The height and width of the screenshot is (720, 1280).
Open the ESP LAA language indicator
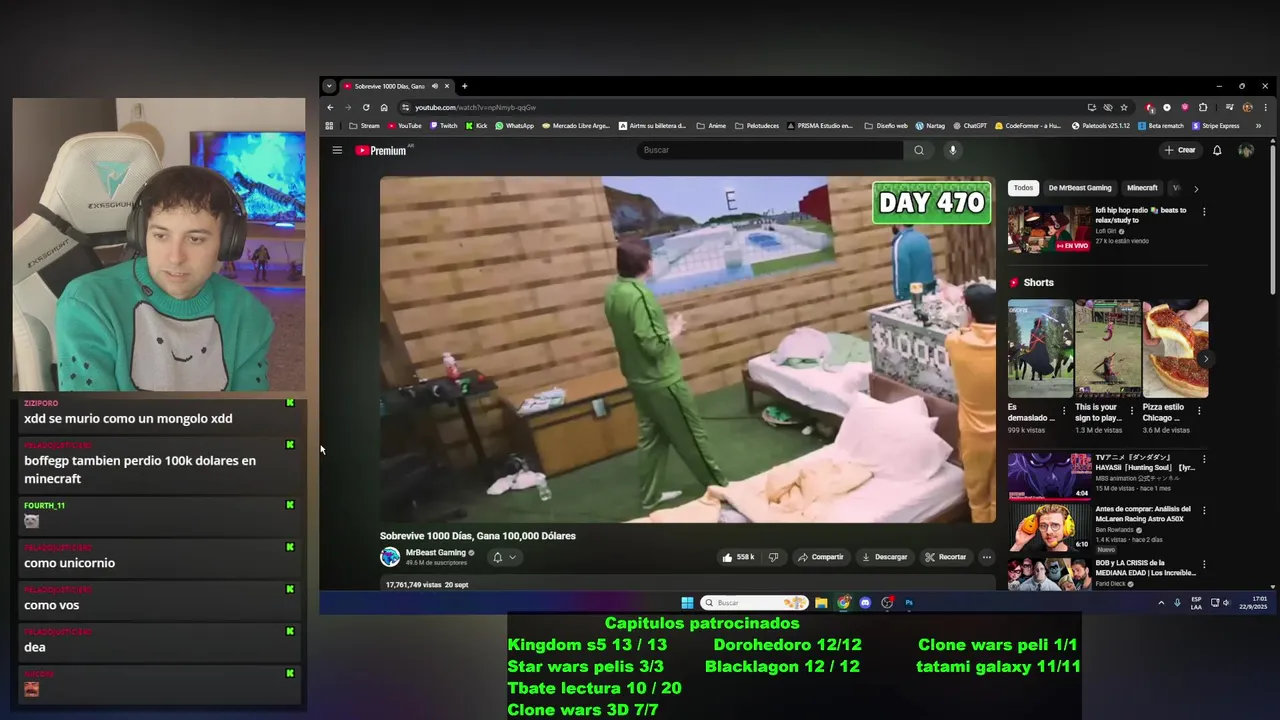pos(1196,603)
